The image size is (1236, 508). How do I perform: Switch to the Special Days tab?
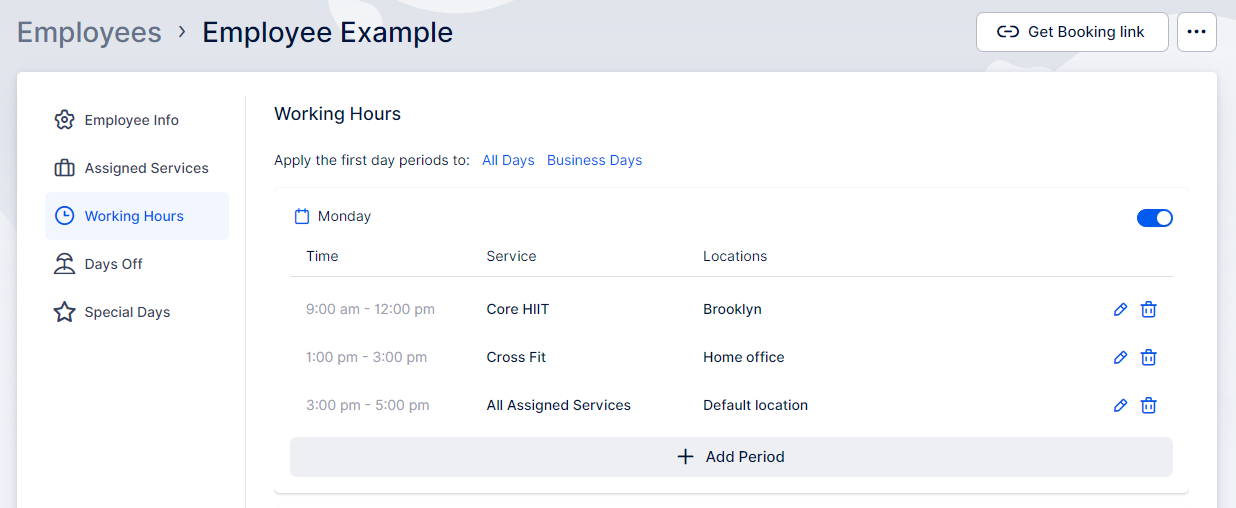coord(137,312)
